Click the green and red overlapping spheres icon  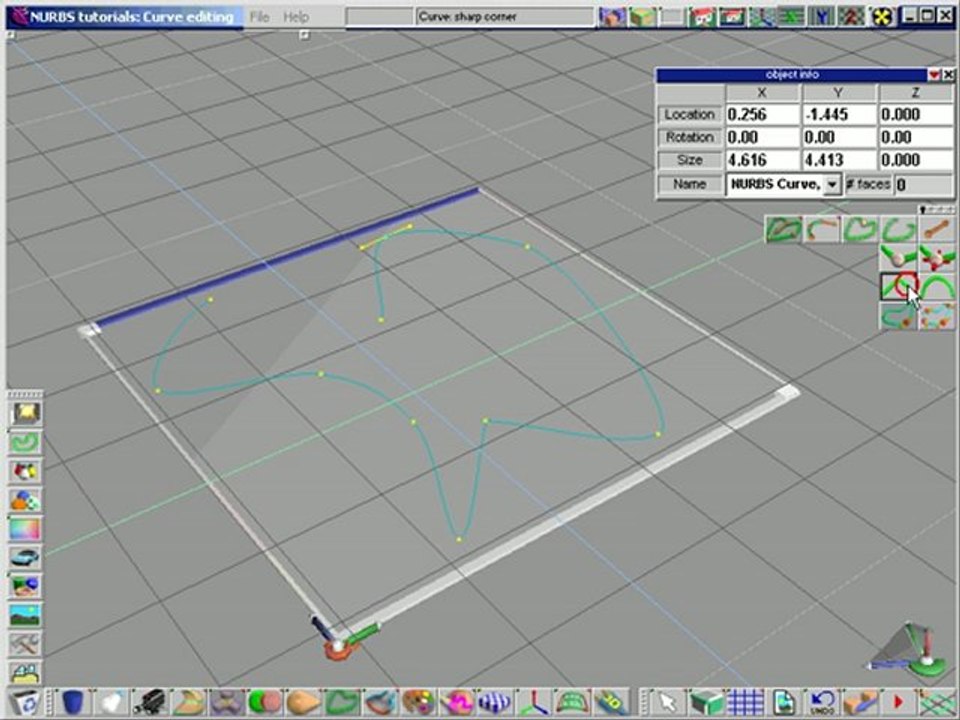click(x=265, y=702)
